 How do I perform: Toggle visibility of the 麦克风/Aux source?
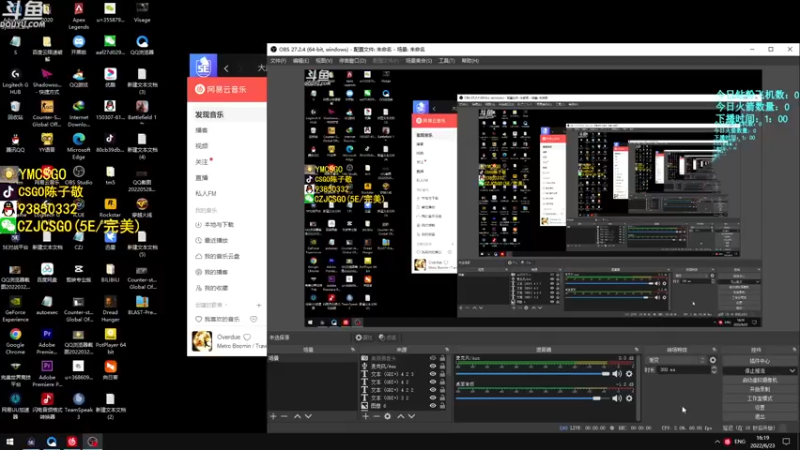tap(433, 366)
